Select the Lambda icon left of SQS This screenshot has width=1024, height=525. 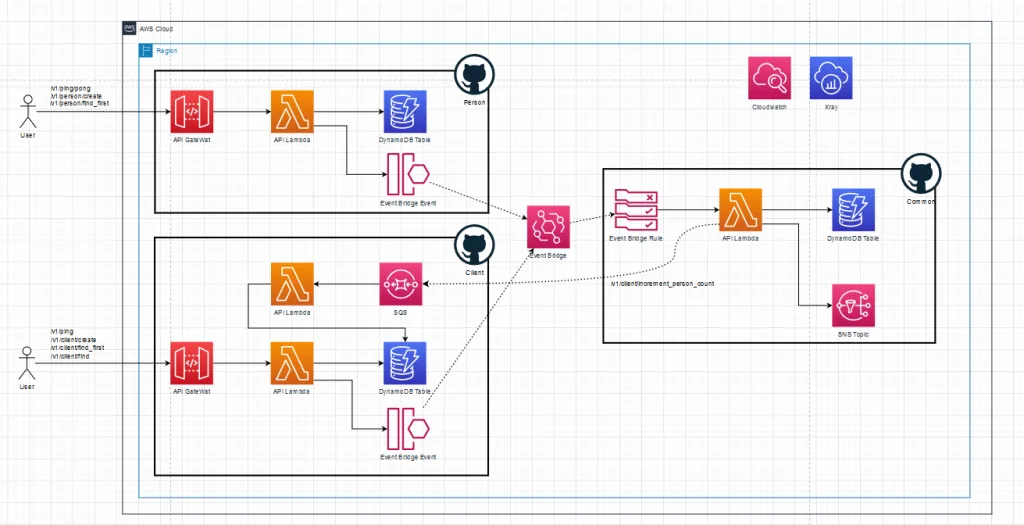(x=292, y=284)
